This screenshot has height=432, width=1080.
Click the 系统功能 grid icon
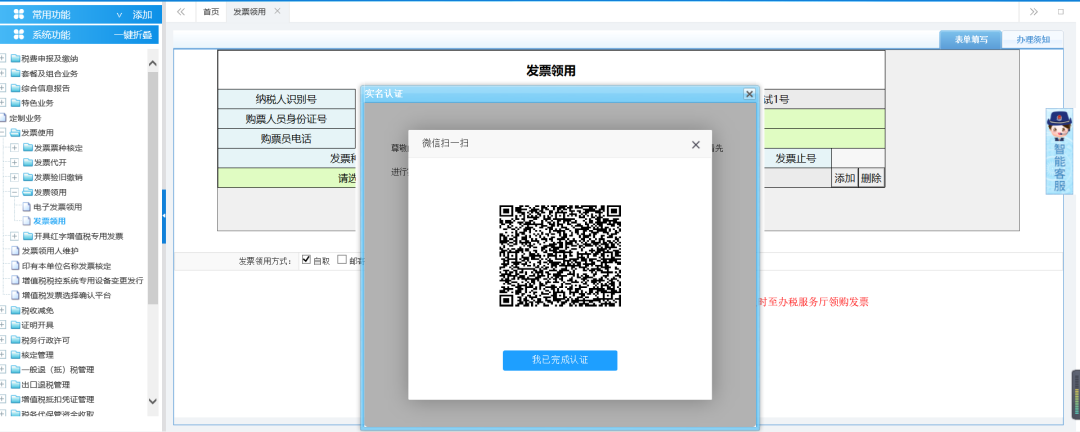(19, 34)
